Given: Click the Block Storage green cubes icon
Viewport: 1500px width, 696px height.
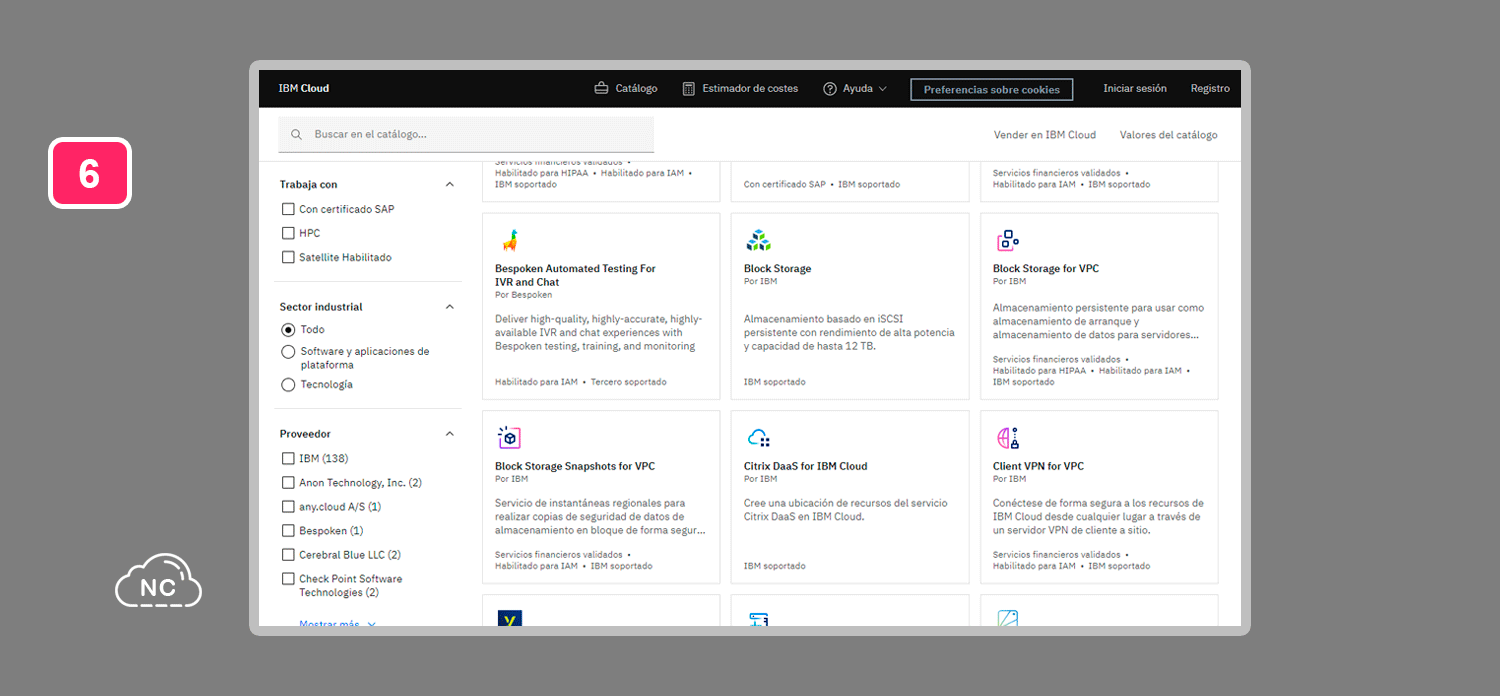Looking at the screenshot, I should 759,241.
